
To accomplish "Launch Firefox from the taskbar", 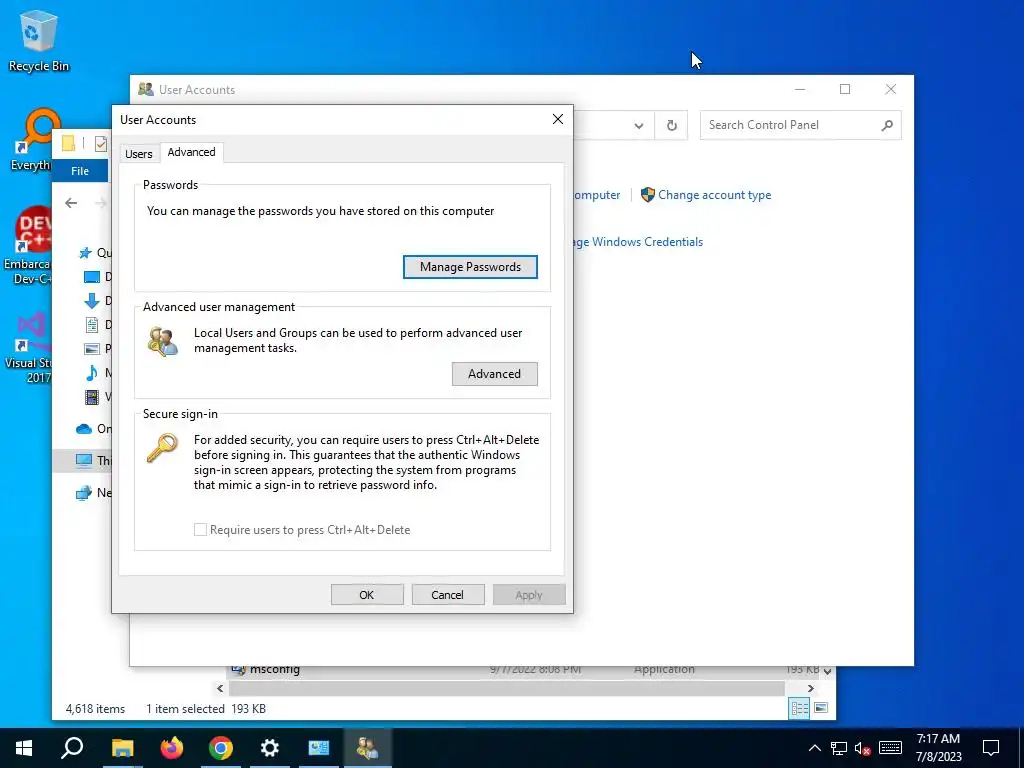I will pos(172,748).
